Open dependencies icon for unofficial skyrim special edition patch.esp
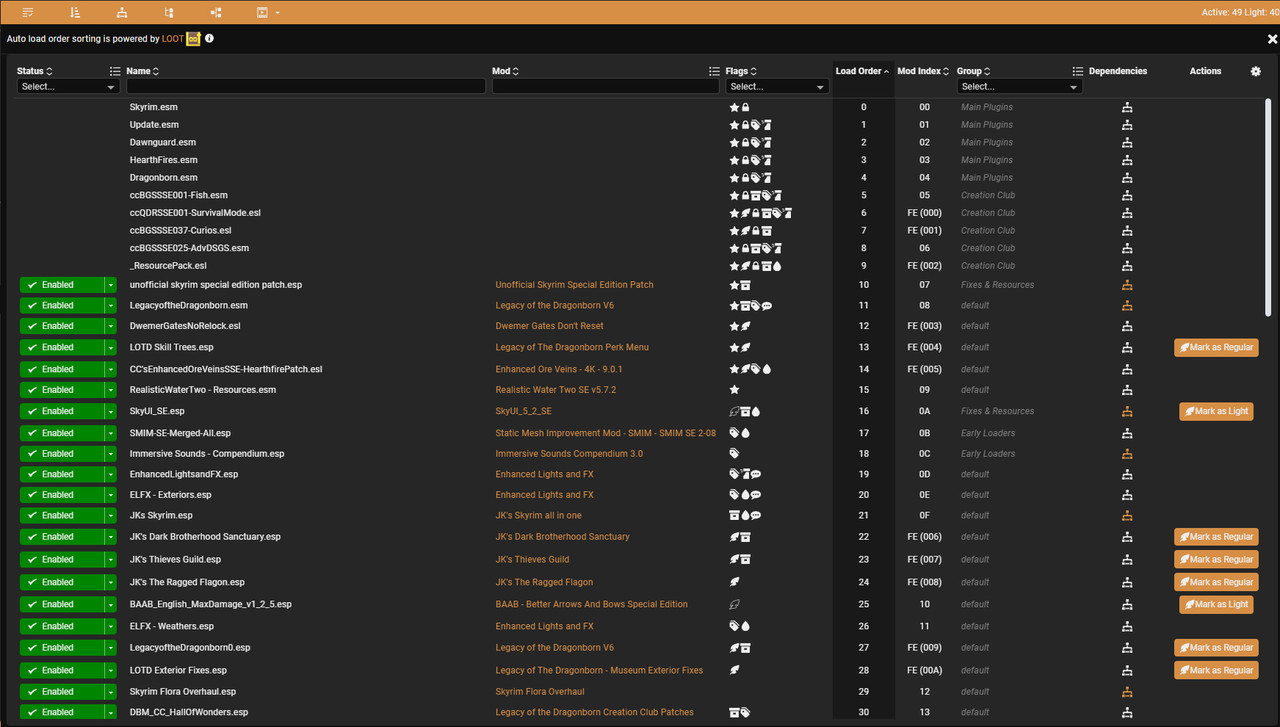The height and width of the screenshot is (727, 1280). [x=1127, y=285]
